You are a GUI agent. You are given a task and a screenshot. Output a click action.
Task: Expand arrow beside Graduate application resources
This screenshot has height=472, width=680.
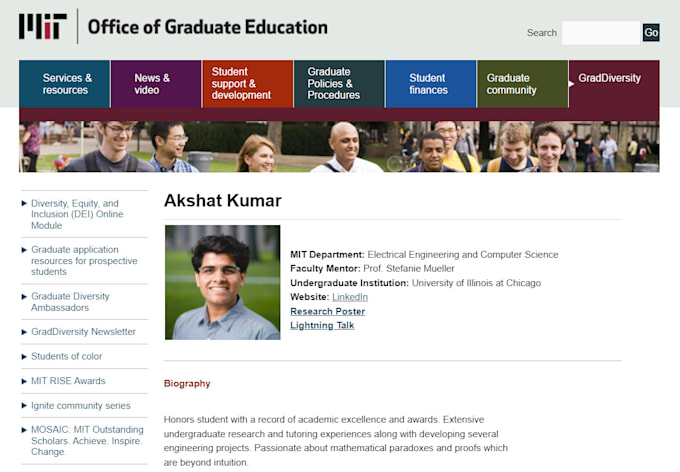(x=24, y=249)
